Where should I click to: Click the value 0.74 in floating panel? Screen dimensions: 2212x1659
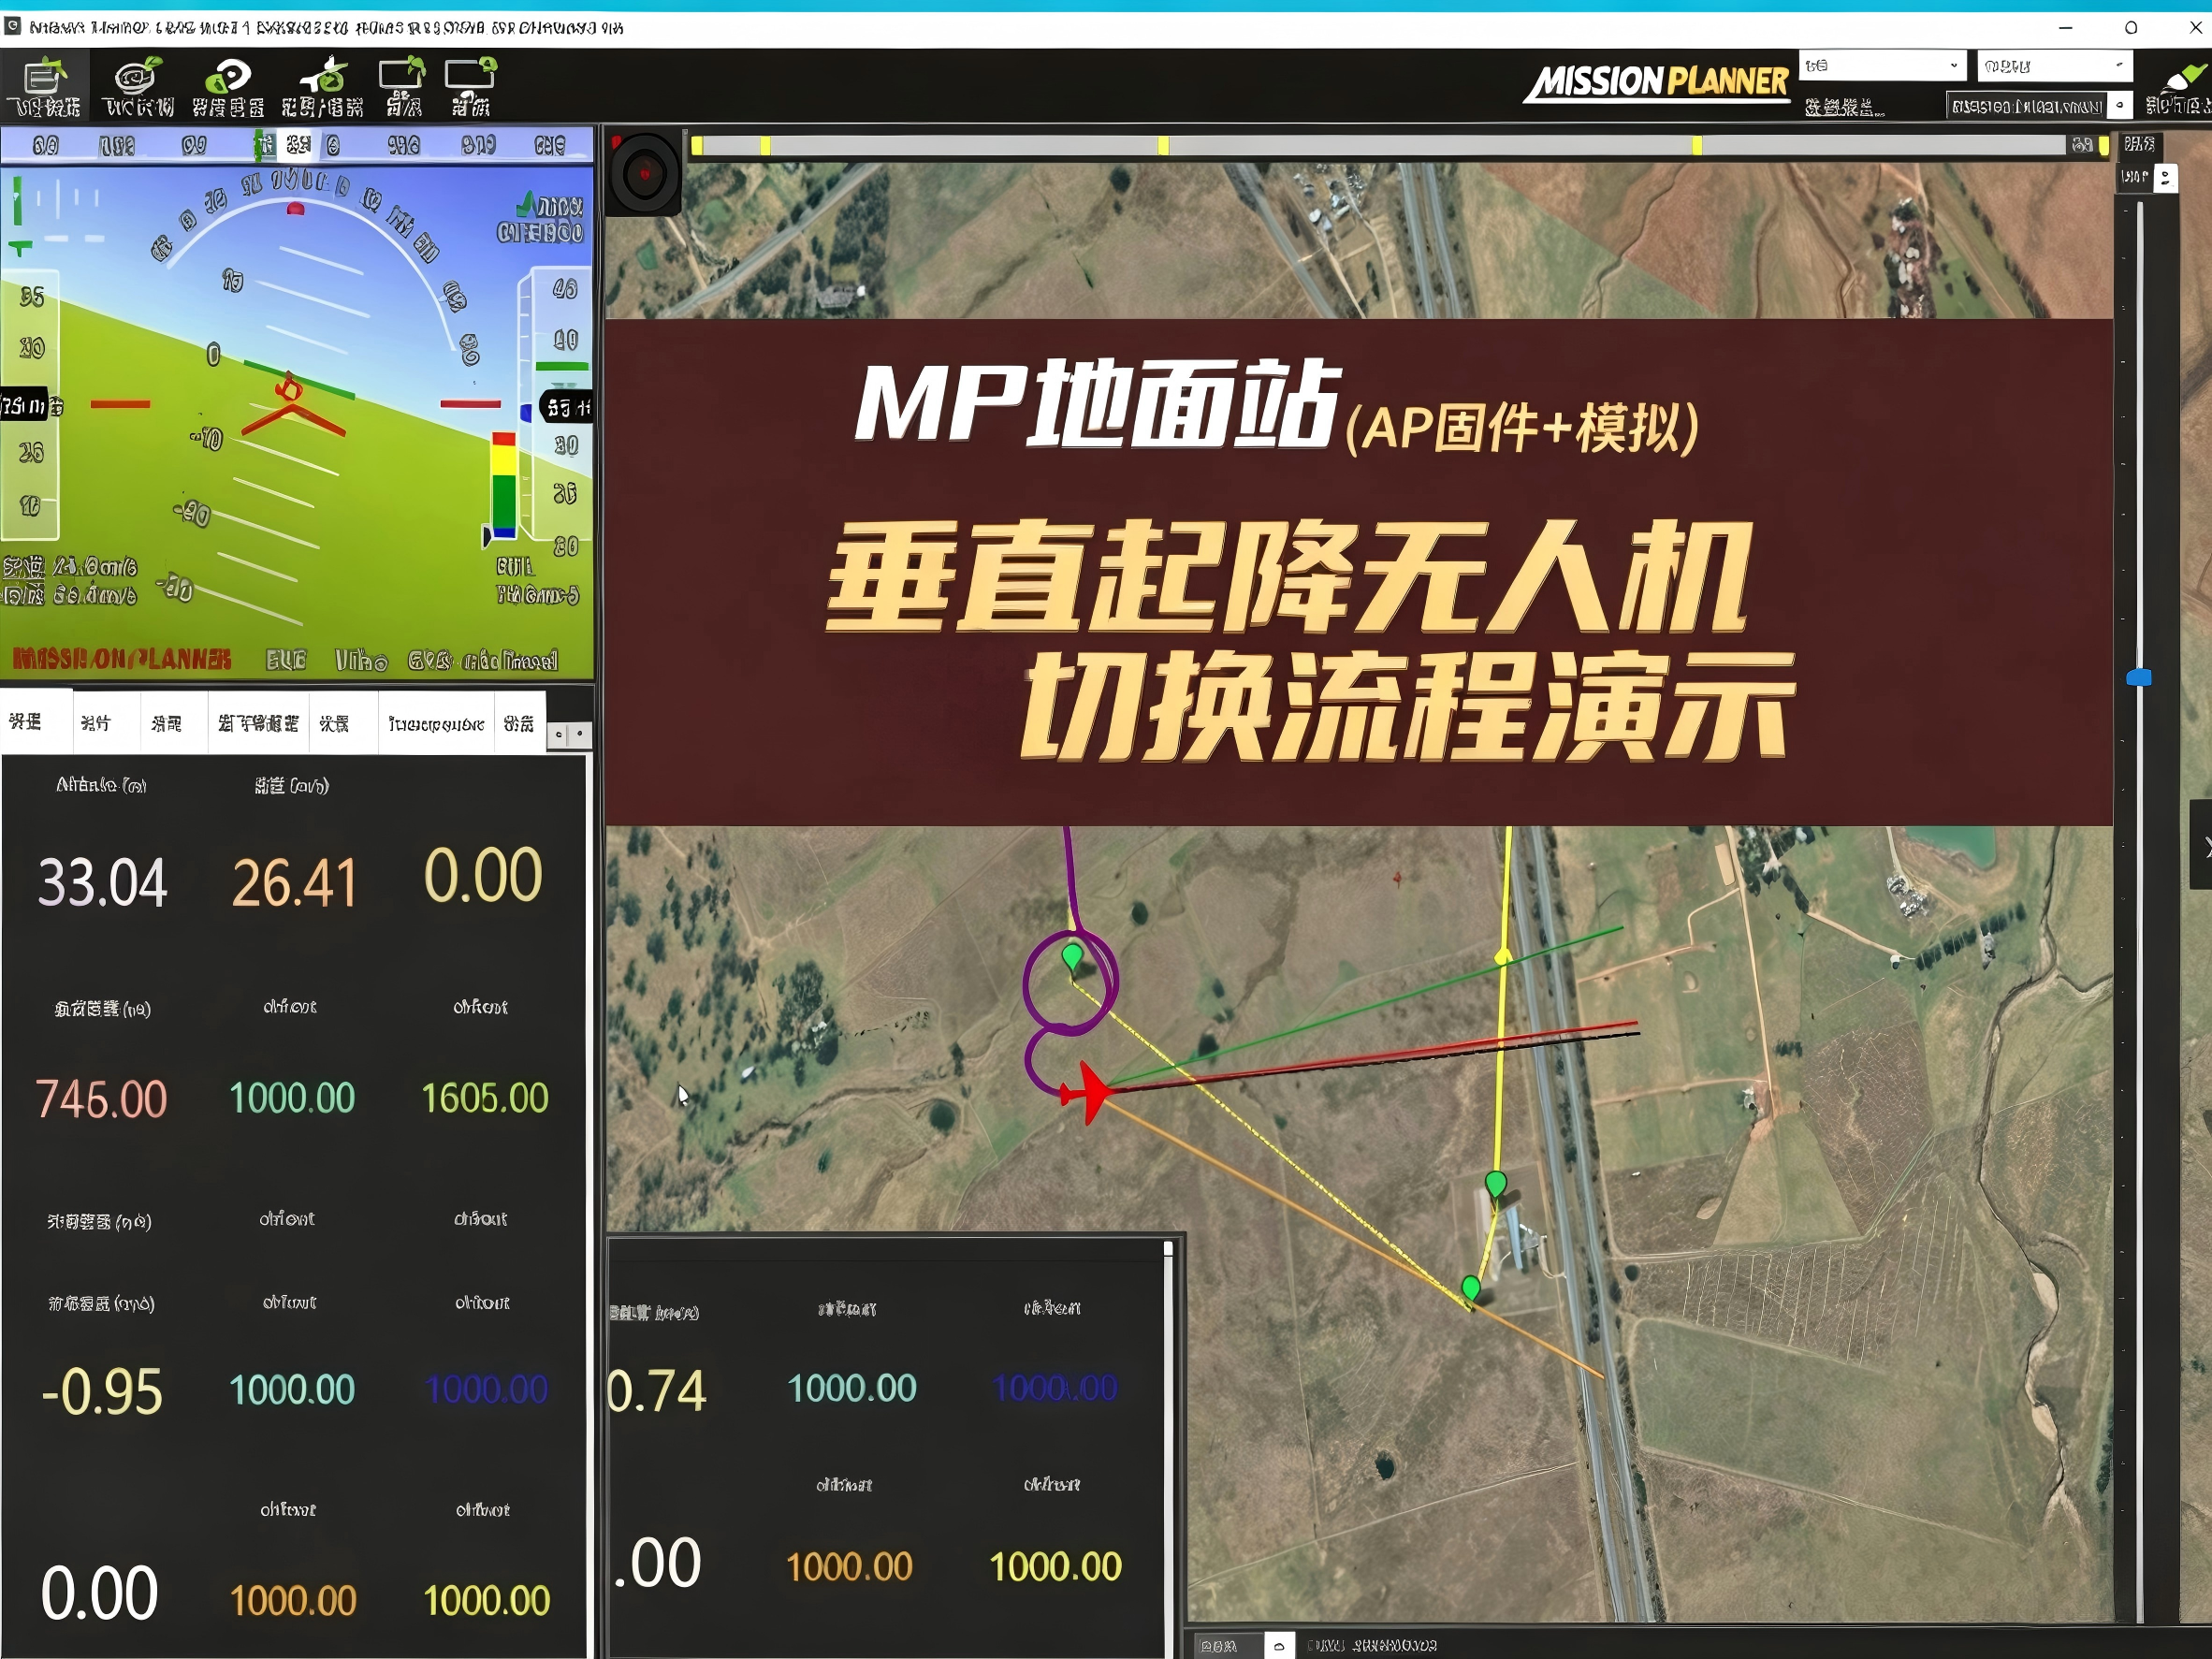click(x=657, y=1390)
